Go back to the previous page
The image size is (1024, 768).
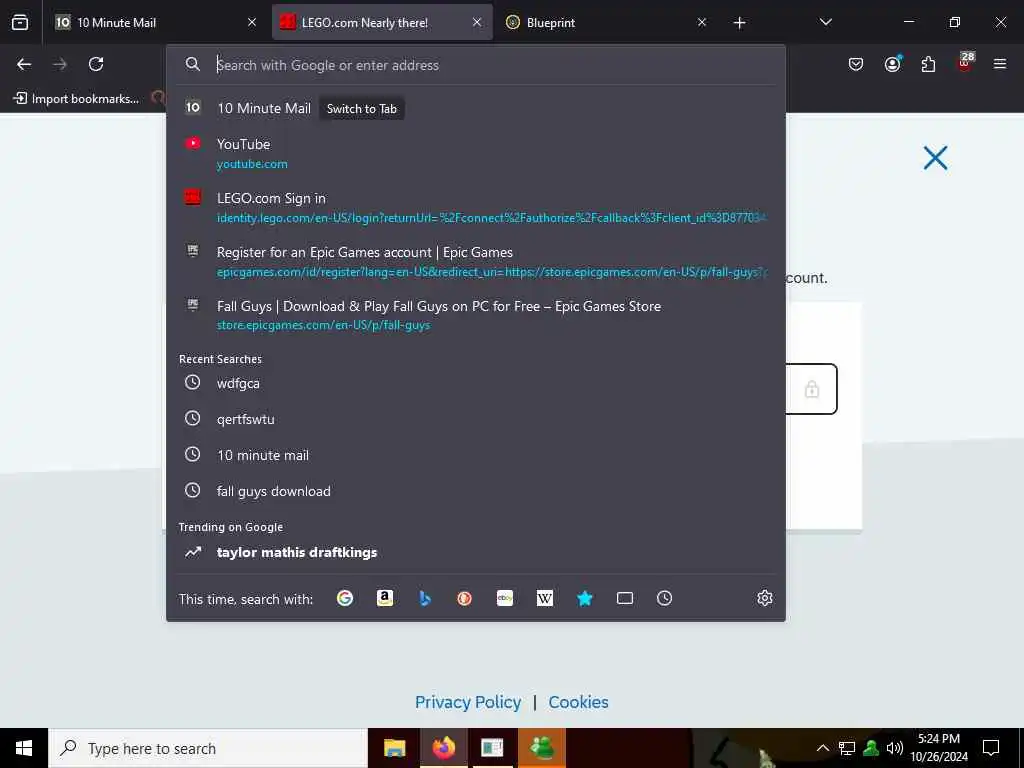24,64
